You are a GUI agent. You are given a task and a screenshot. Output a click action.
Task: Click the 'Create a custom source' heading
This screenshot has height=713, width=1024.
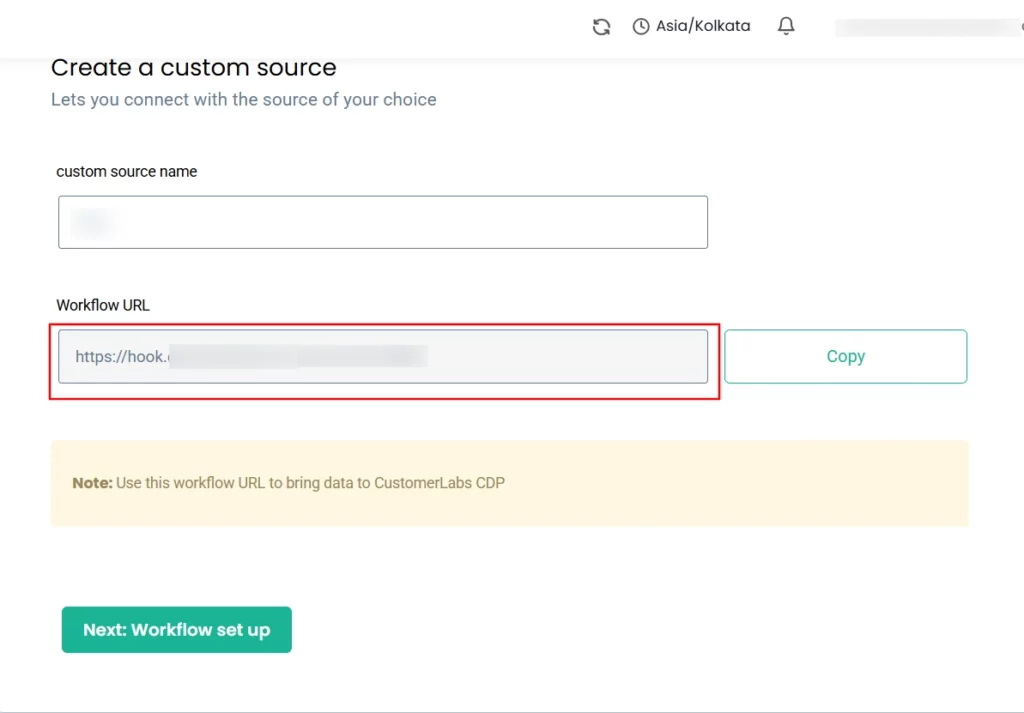pos(193,67)
